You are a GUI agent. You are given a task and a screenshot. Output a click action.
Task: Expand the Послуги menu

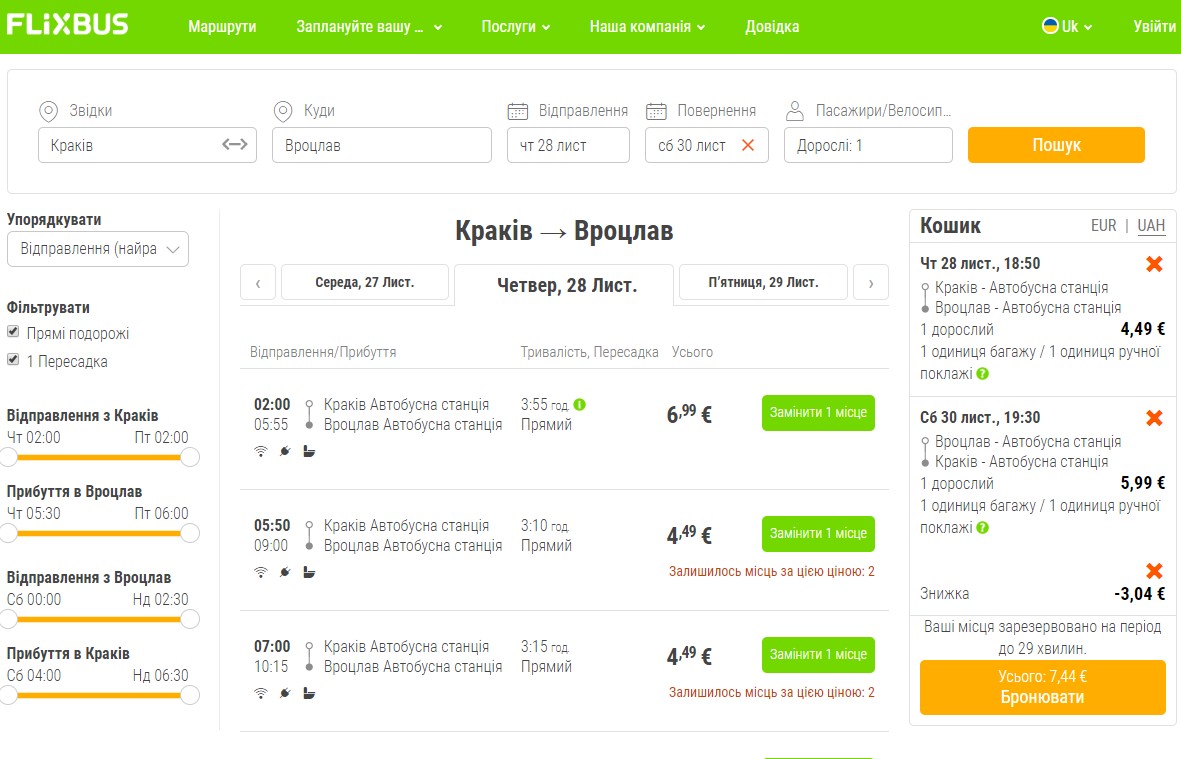516,26
